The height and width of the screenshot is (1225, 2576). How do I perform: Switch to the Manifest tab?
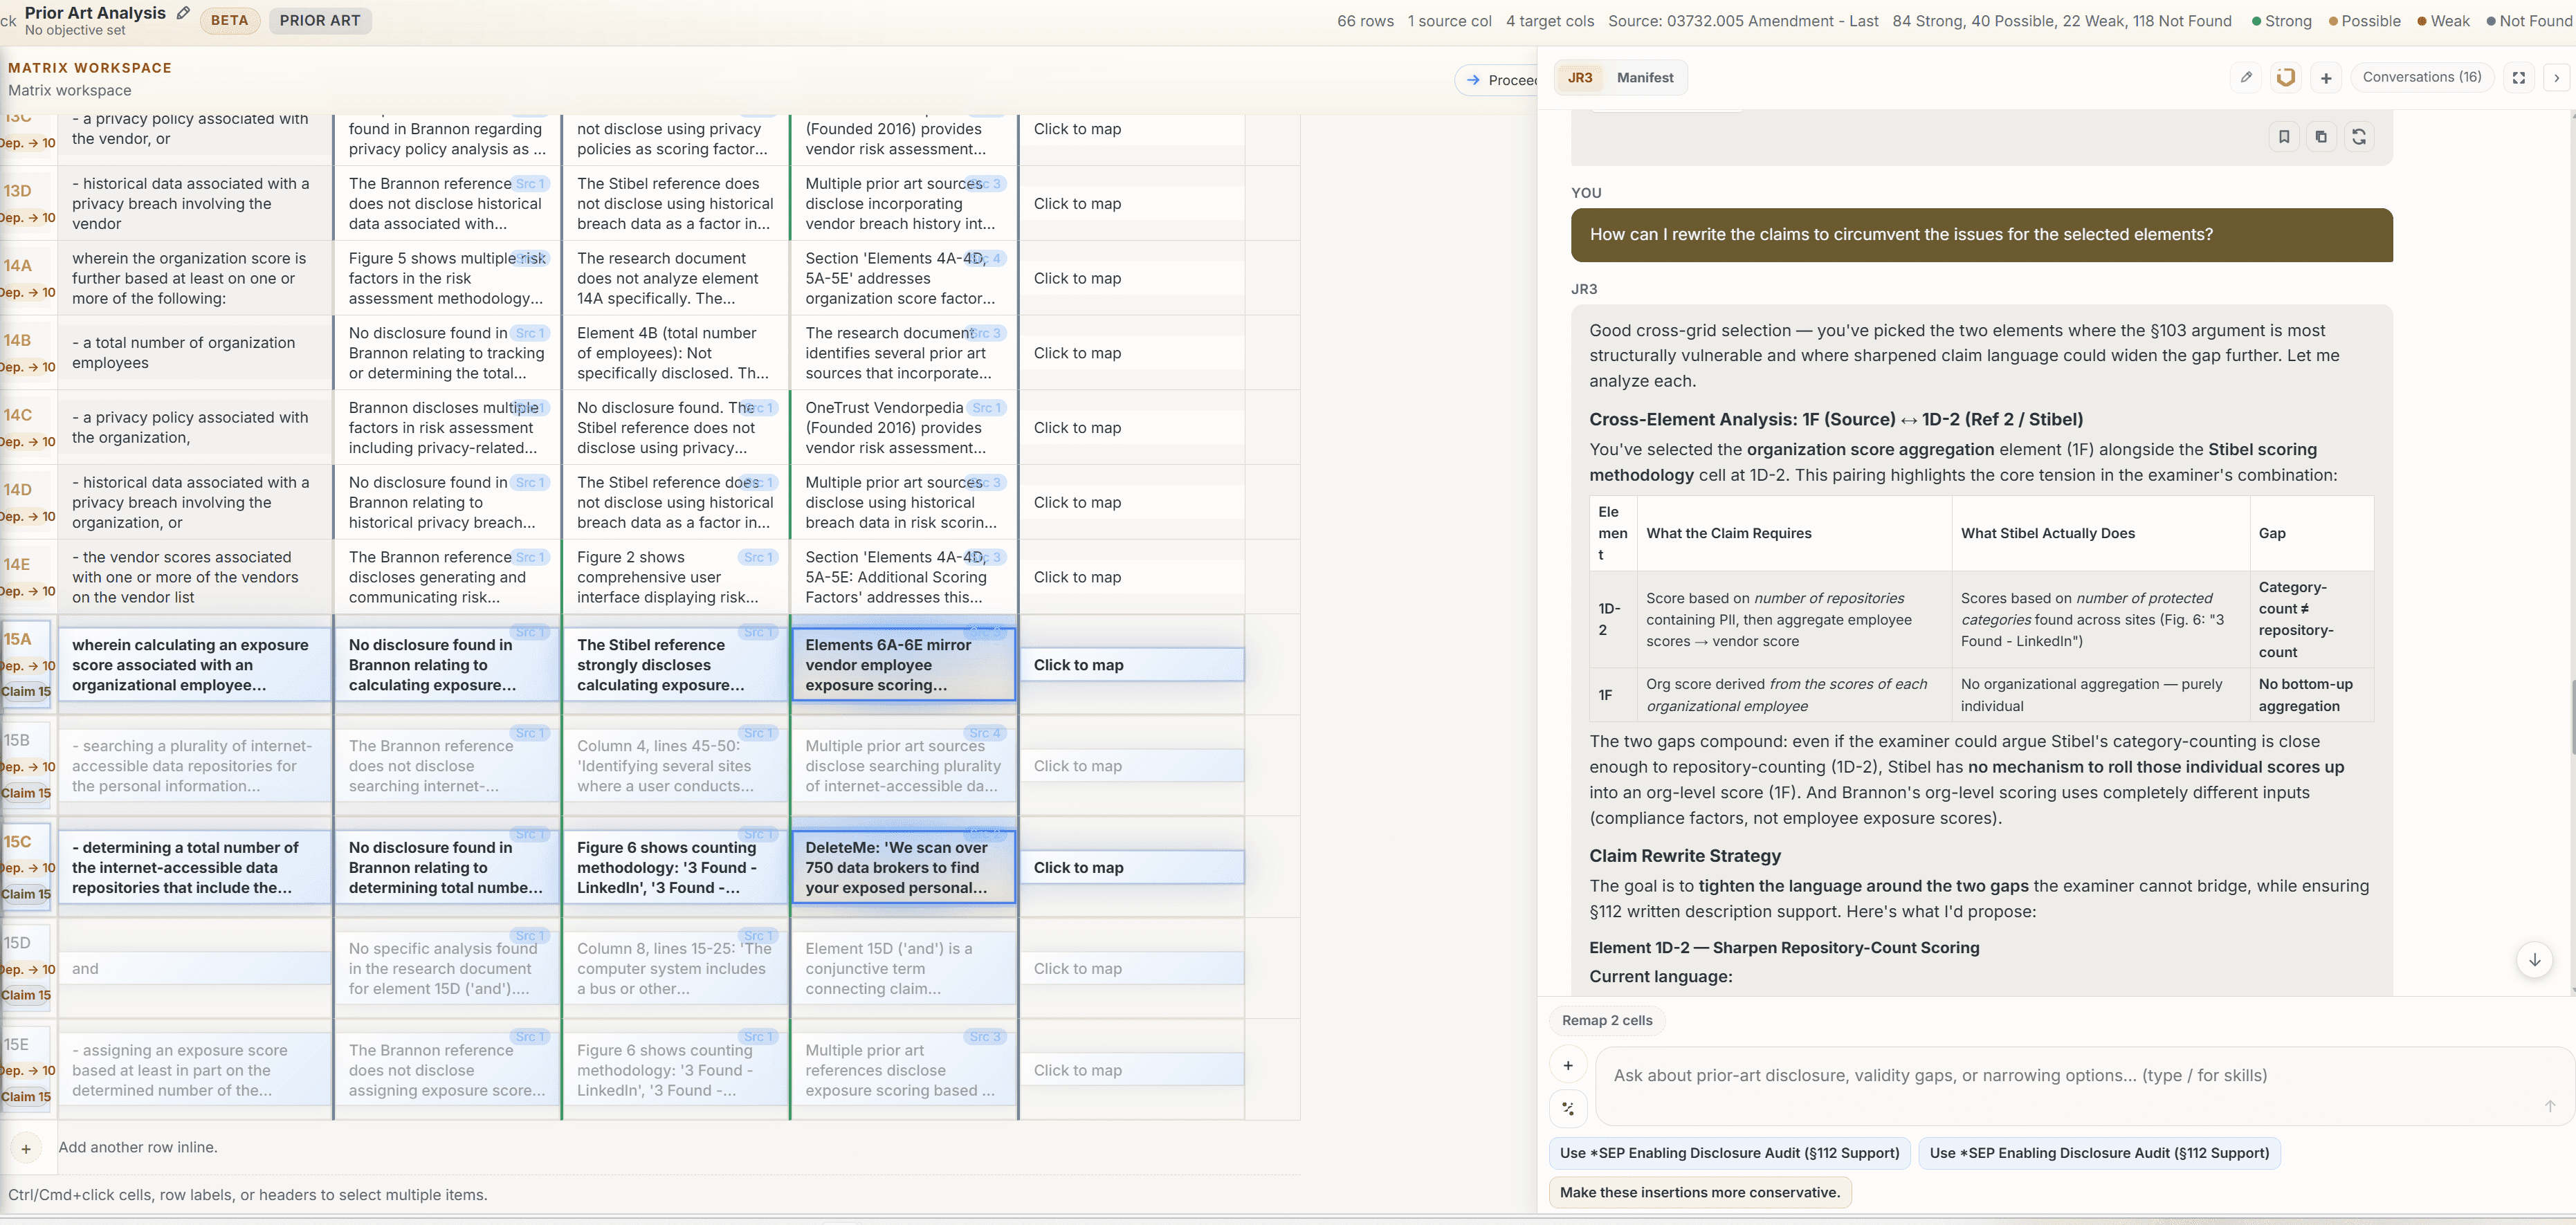coord(1644,78)
